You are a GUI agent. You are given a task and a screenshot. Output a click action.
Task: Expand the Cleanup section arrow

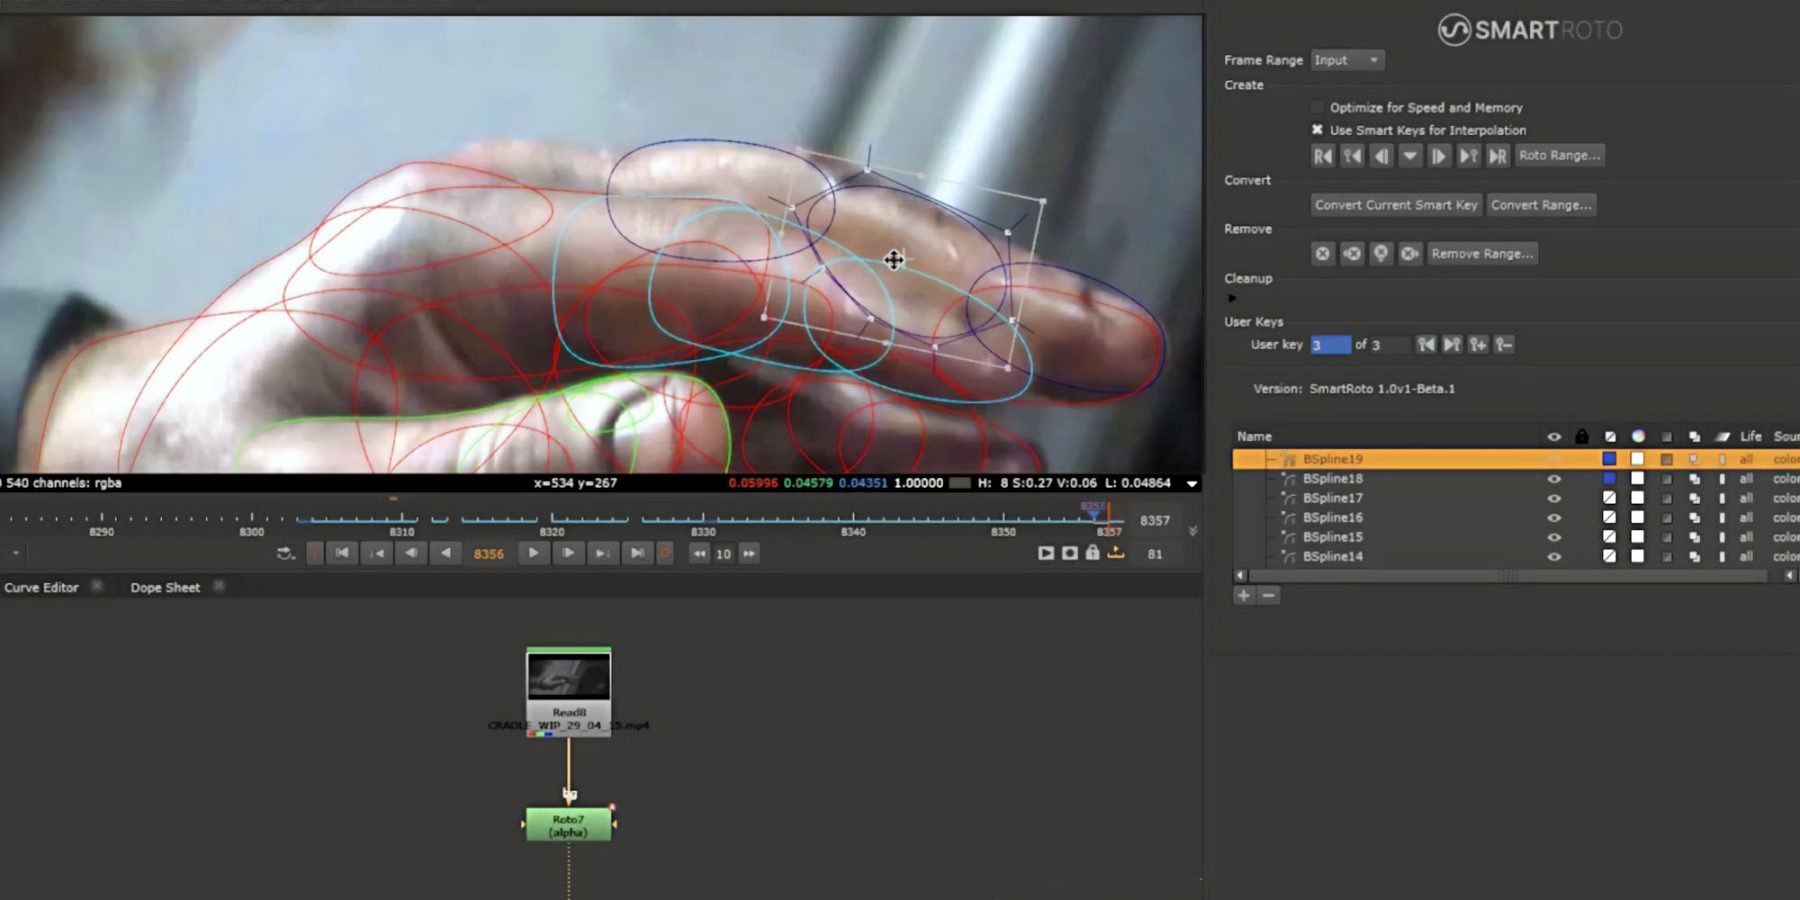coord(1232,298)
